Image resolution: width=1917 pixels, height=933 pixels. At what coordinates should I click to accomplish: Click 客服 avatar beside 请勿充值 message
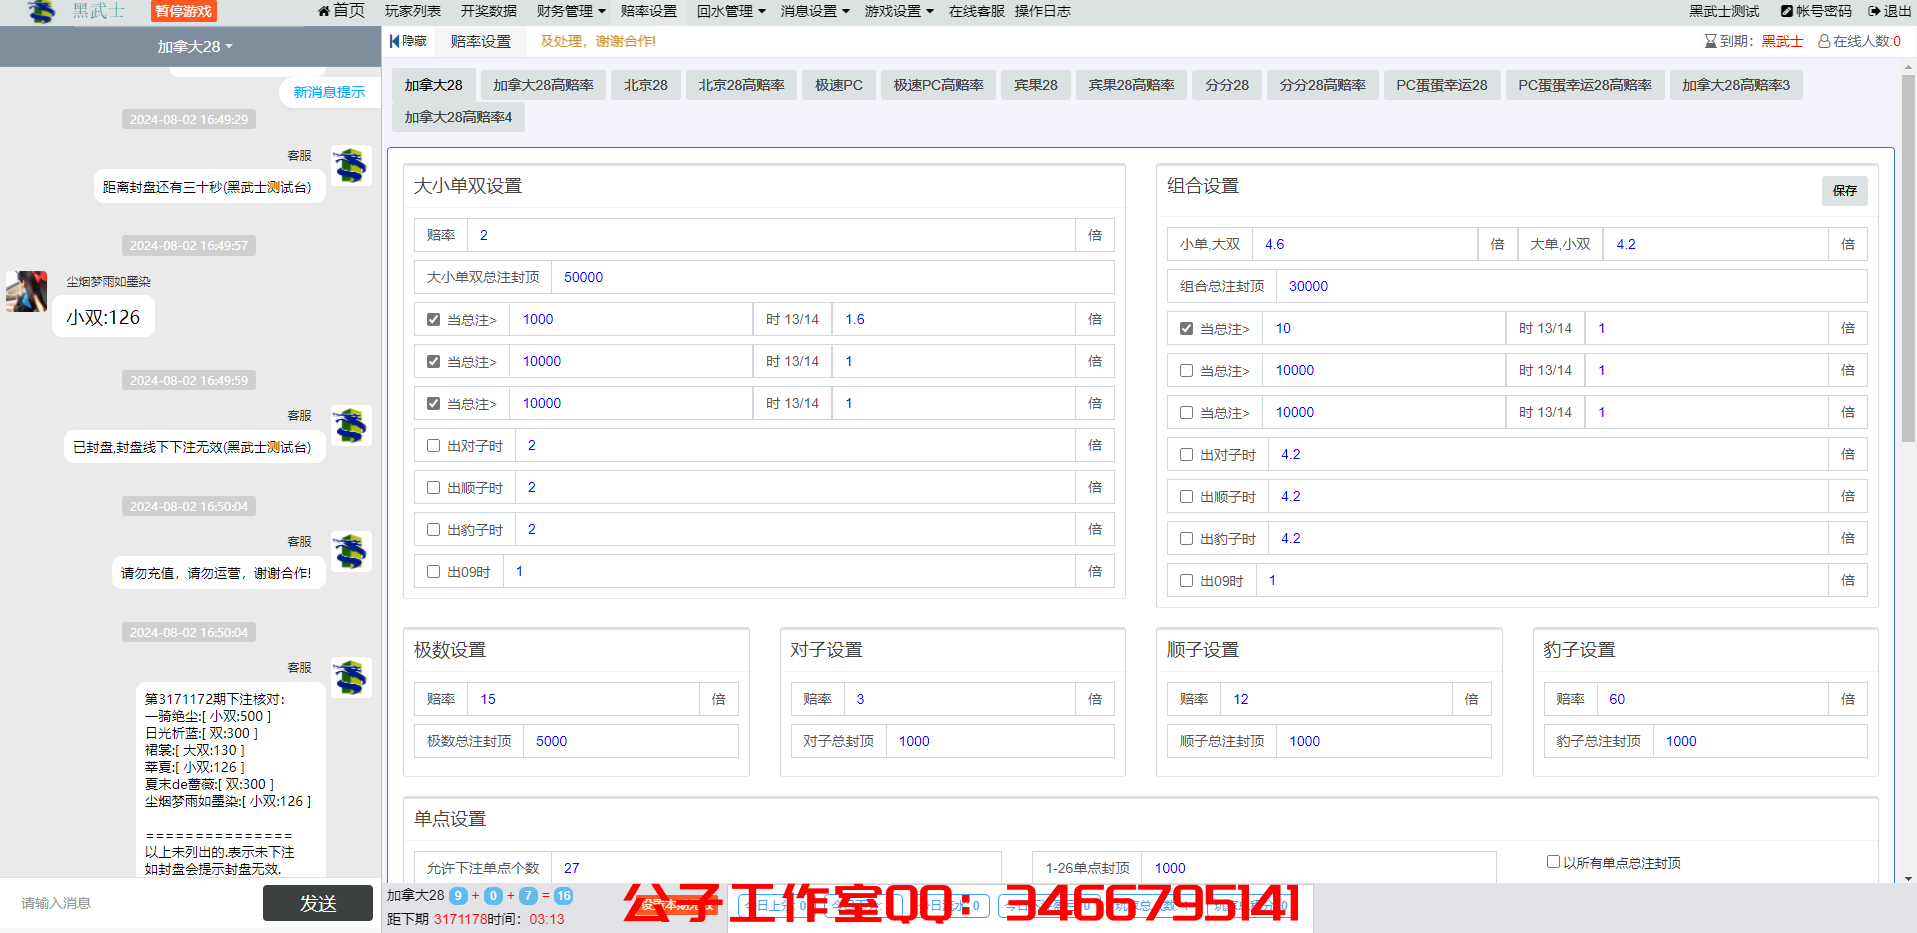[x=351, y=552]
